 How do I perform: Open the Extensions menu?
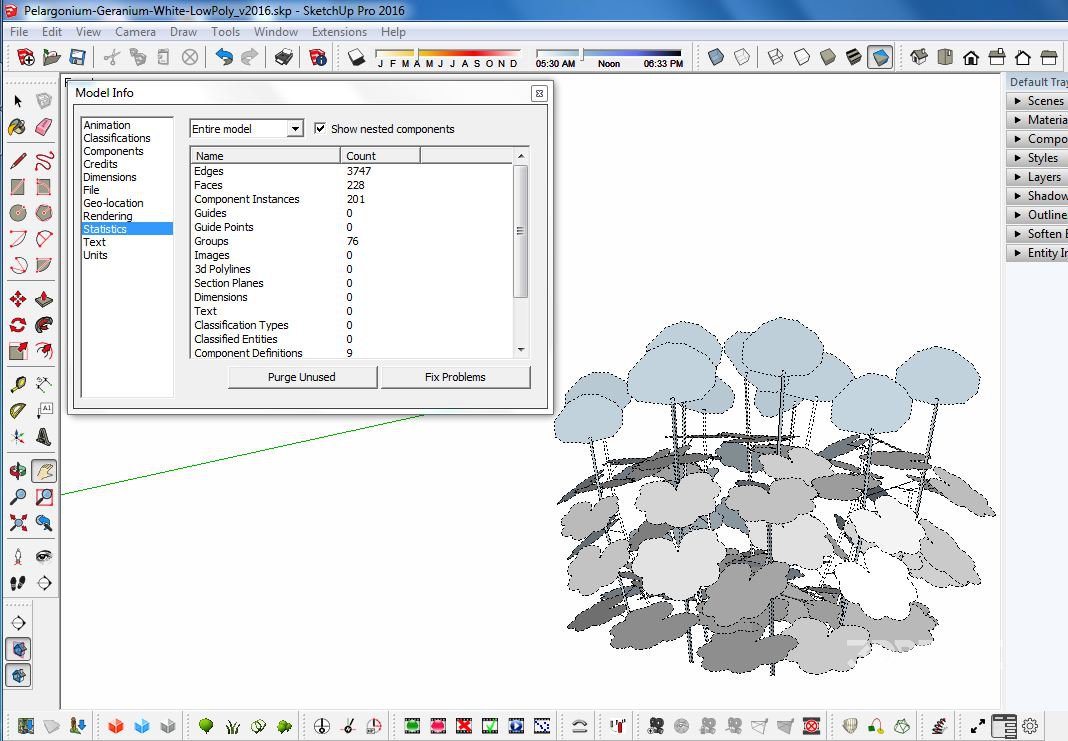tap(339, 32)
